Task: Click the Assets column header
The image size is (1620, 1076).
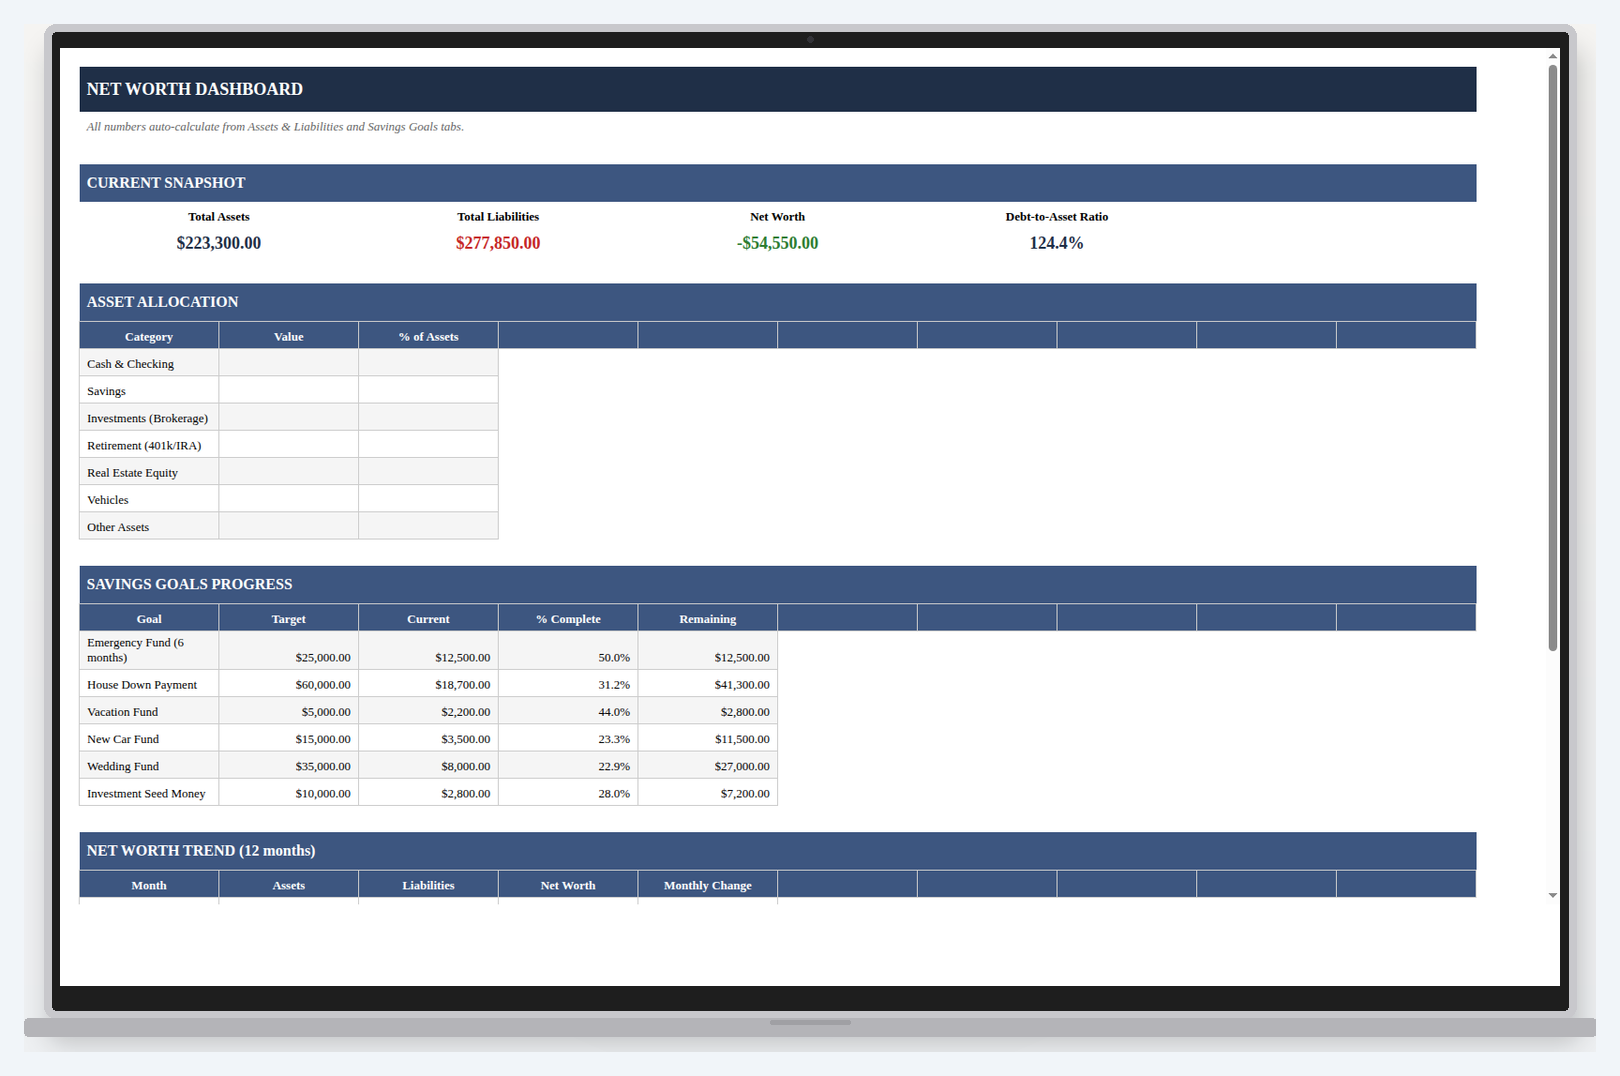Action: pyautogui.click(x=289, y=885)
